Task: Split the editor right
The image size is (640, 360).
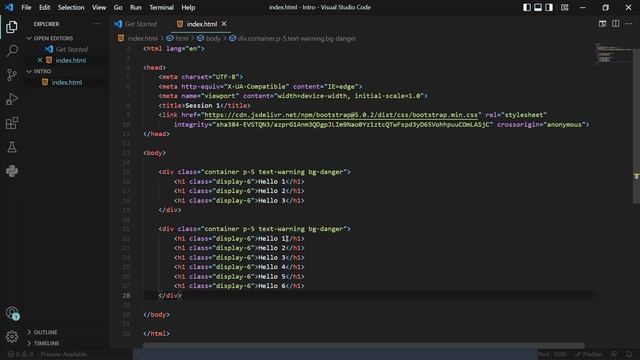Action: click(616, 24)
